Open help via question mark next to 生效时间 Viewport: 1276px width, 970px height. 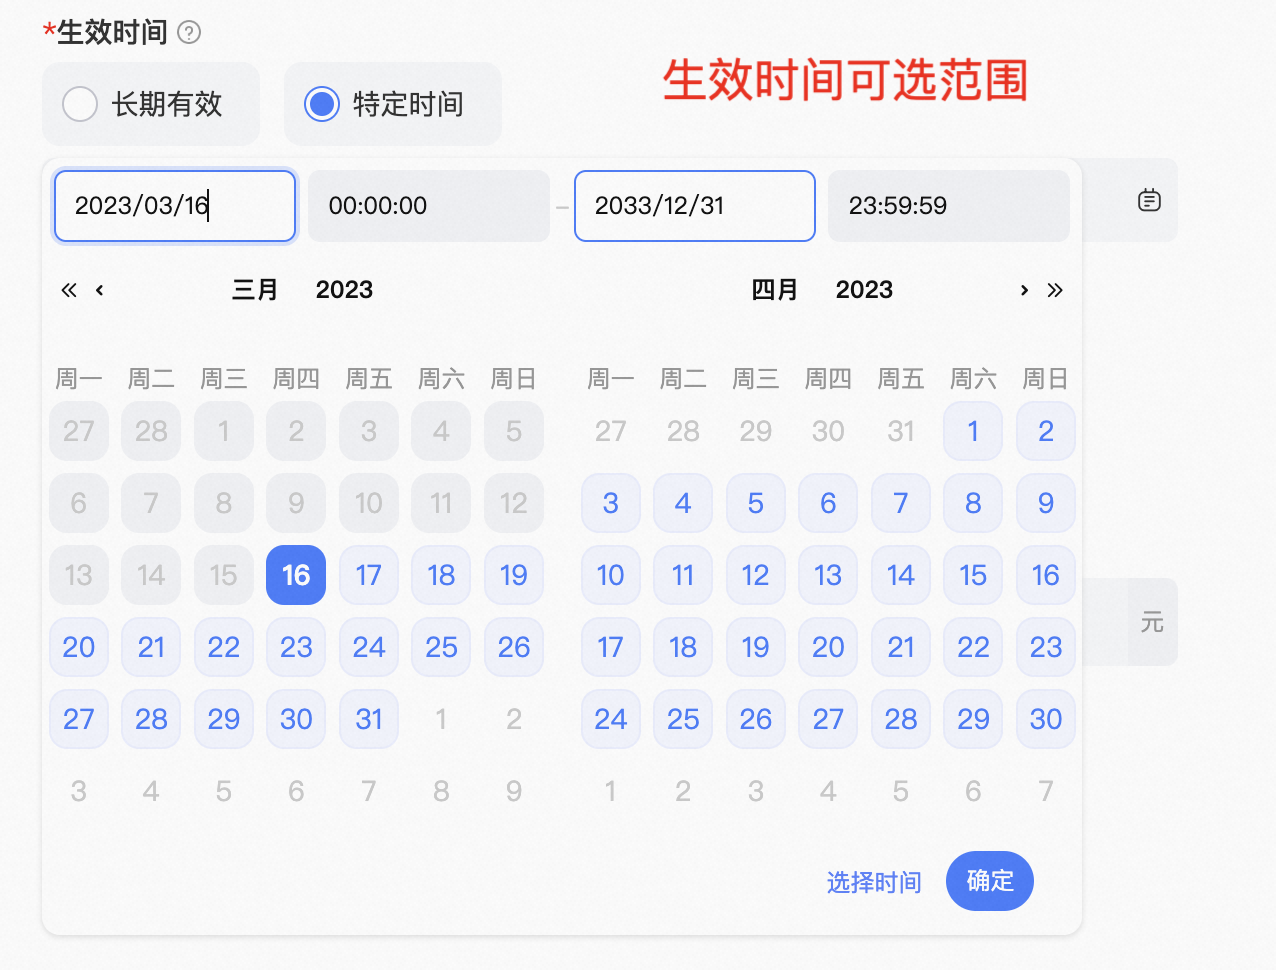pyautogui.click(x=188, y=31)
